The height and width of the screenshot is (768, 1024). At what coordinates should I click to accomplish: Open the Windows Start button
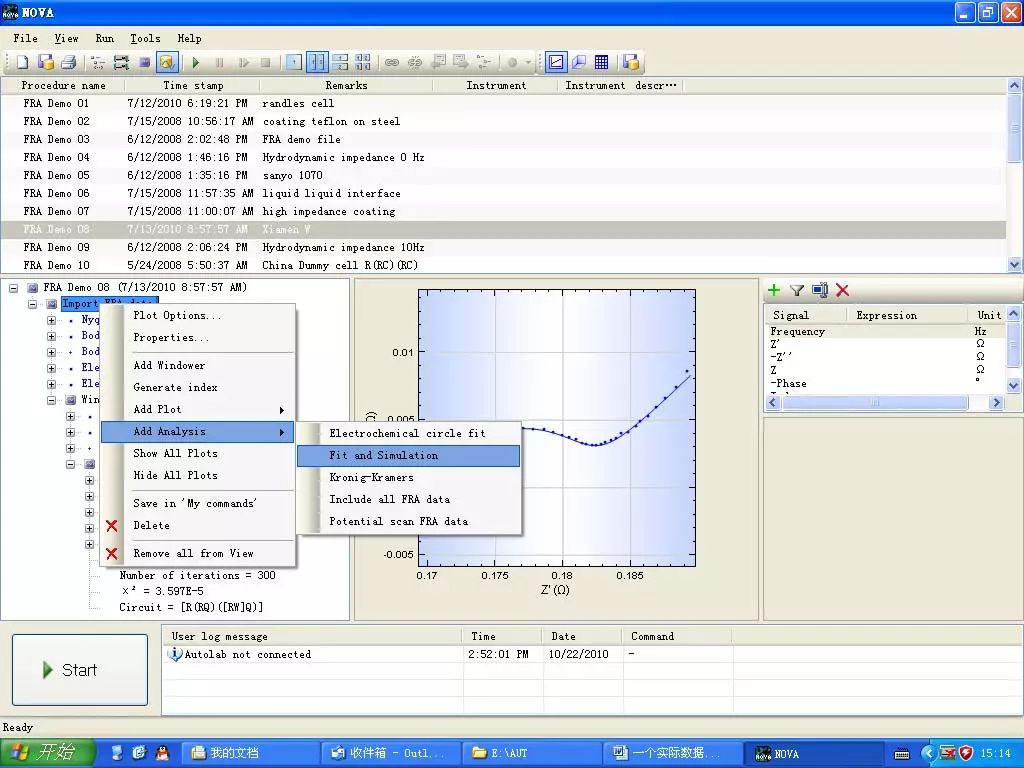pos(47,753)
